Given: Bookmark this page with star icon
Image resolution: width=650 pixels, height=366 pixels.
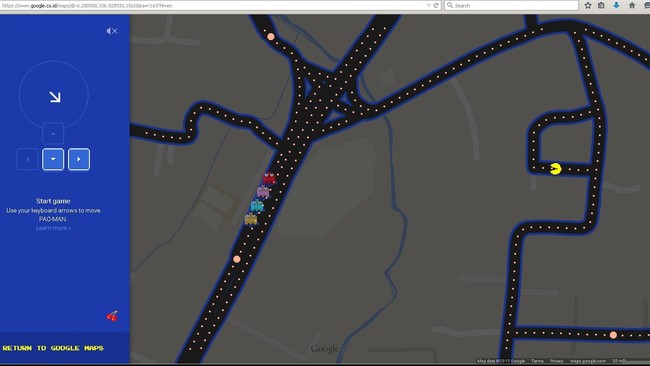Looking at the screenshot, I should click(588, 5).
